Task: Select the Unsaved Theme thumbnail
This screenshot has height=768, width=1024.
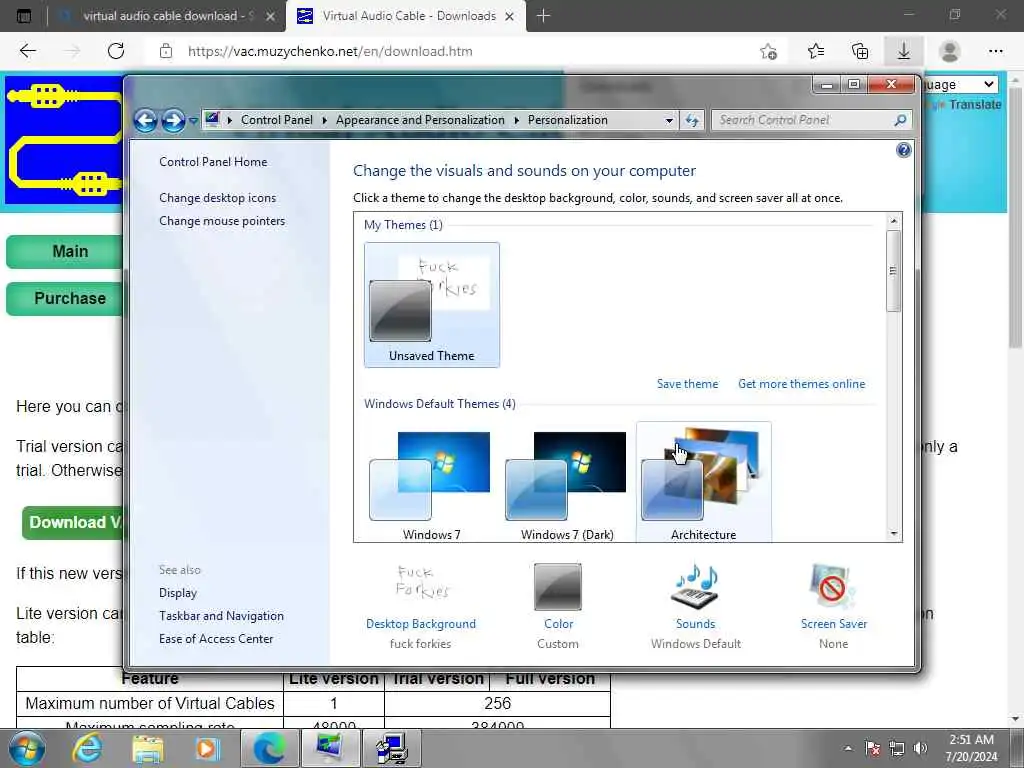Action: (x=432, y=305)
